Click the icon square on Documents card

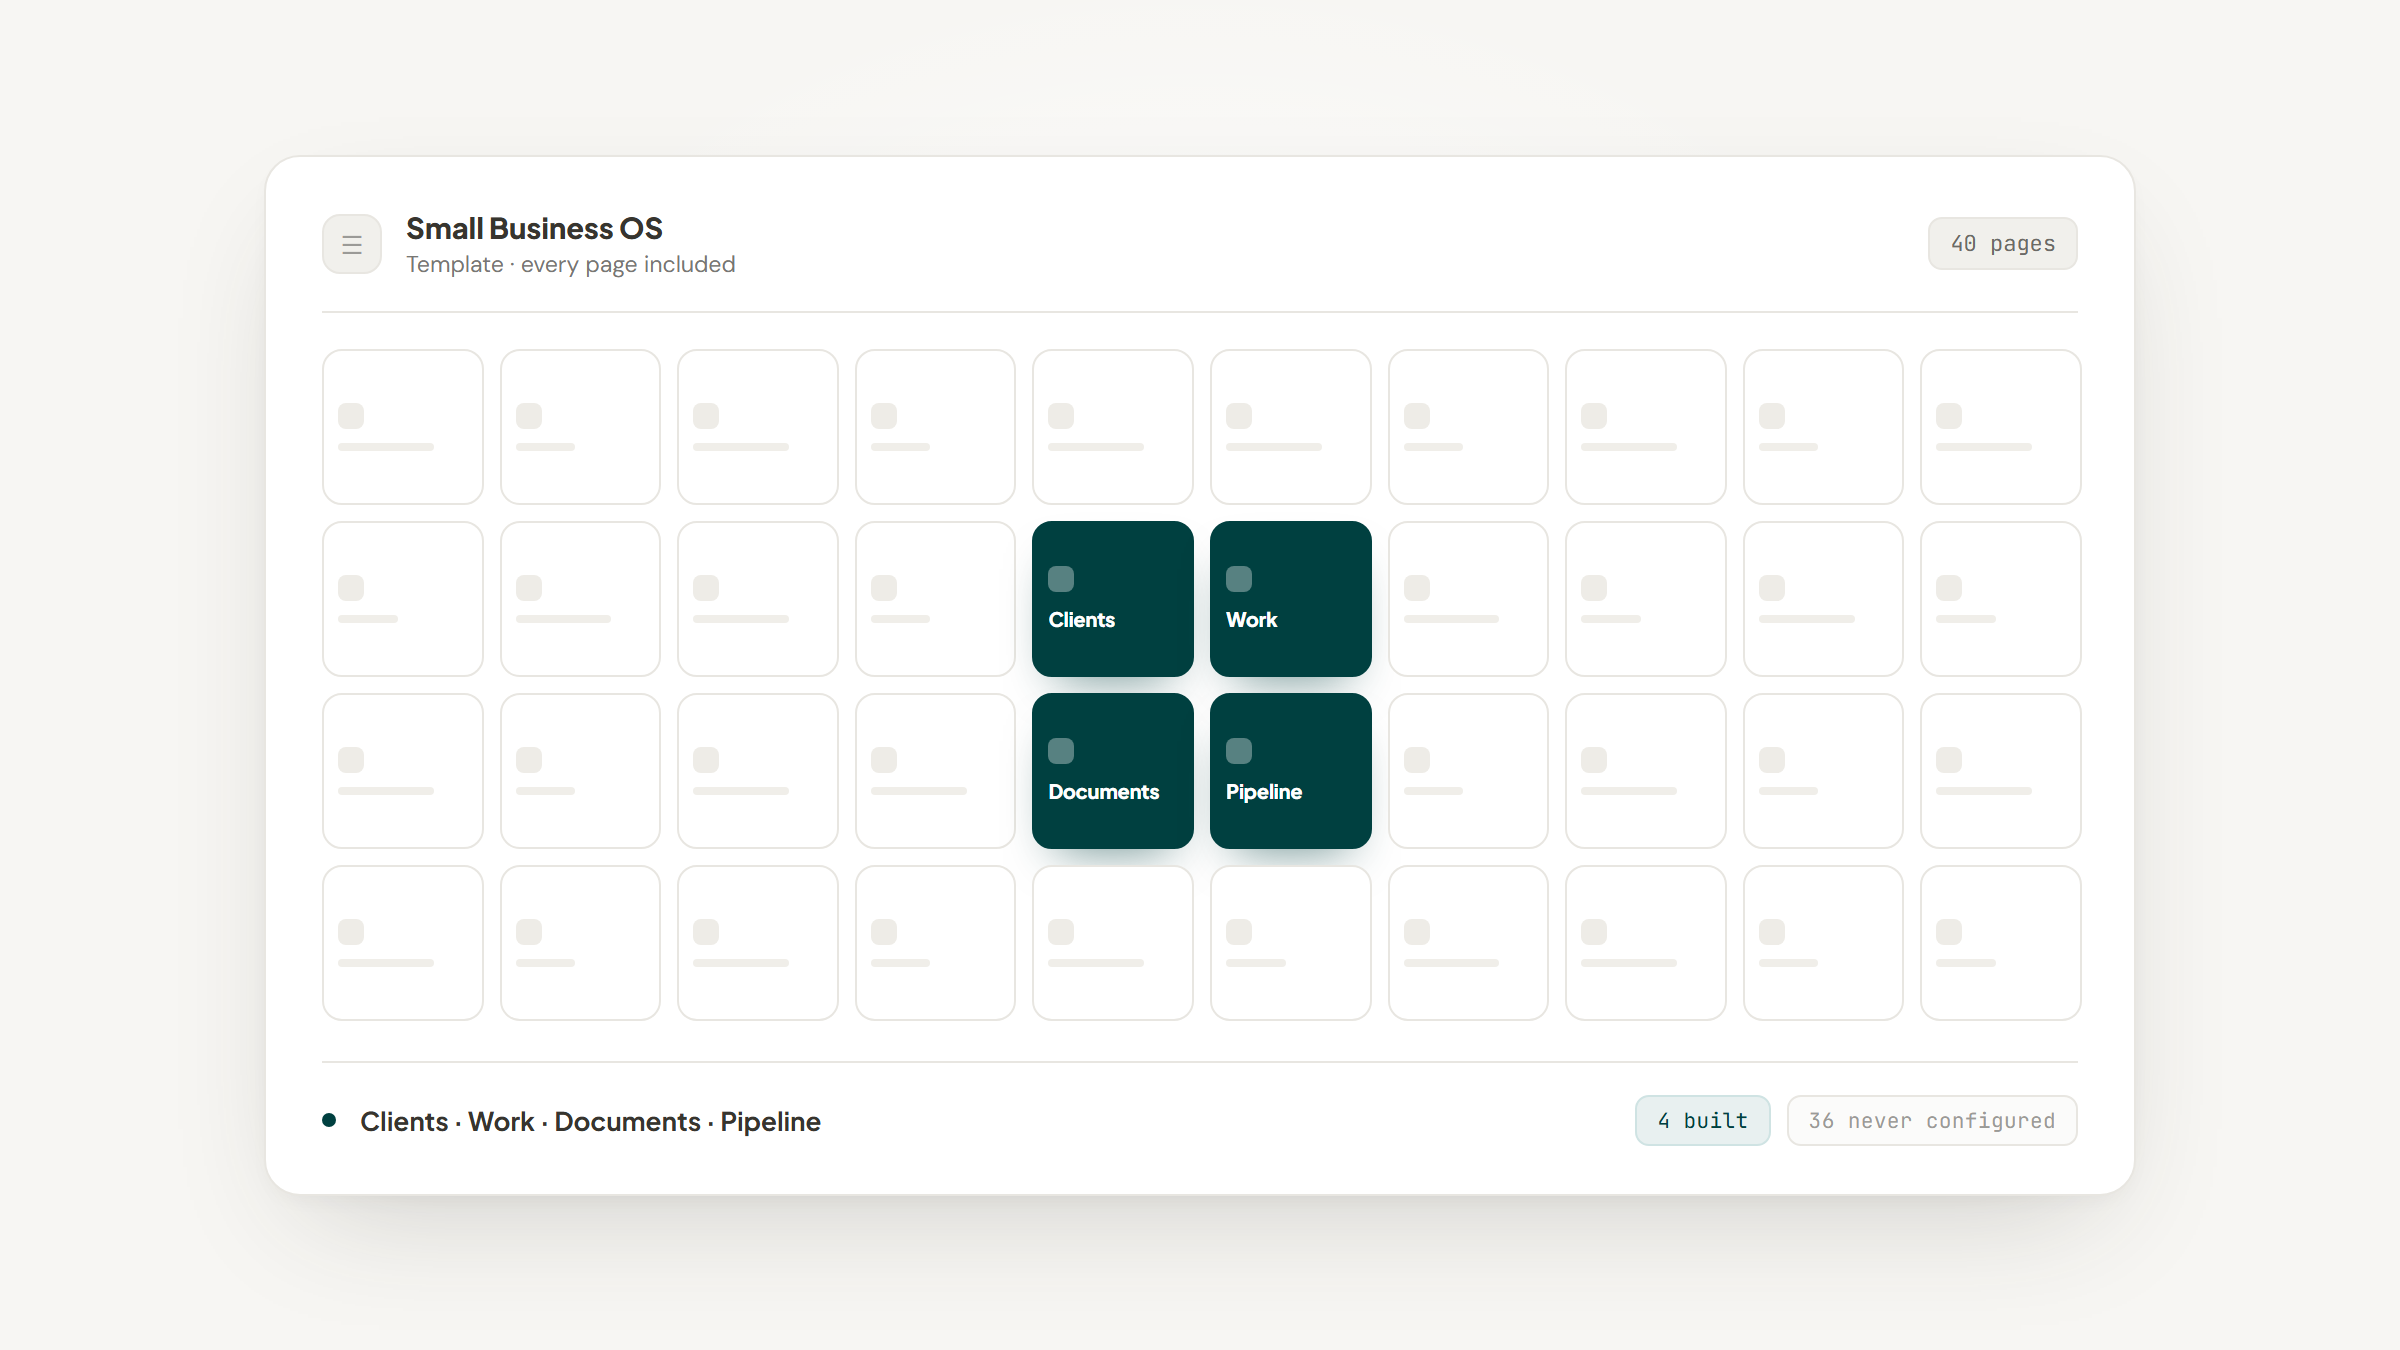[x=1061, y=751]
